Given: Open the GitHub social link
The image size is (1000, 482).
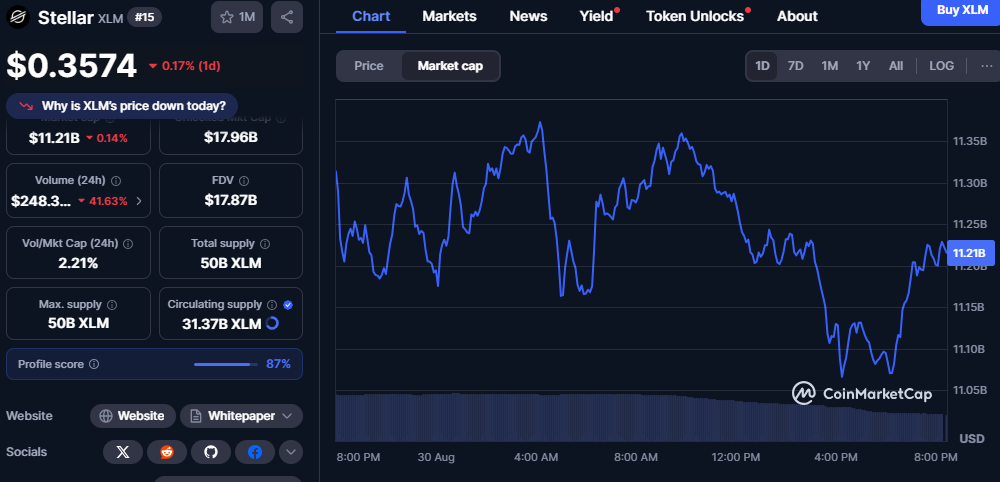Looking at the screenshot, I should 211,452.
